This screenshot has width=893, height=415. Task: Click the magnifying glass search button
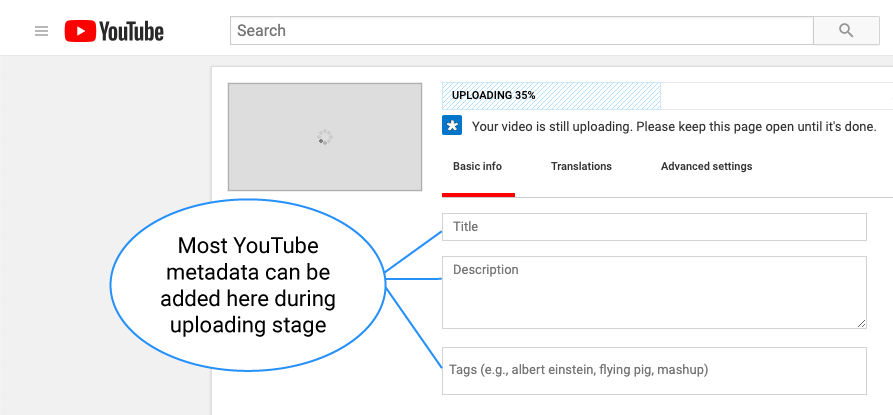point(846,31)
